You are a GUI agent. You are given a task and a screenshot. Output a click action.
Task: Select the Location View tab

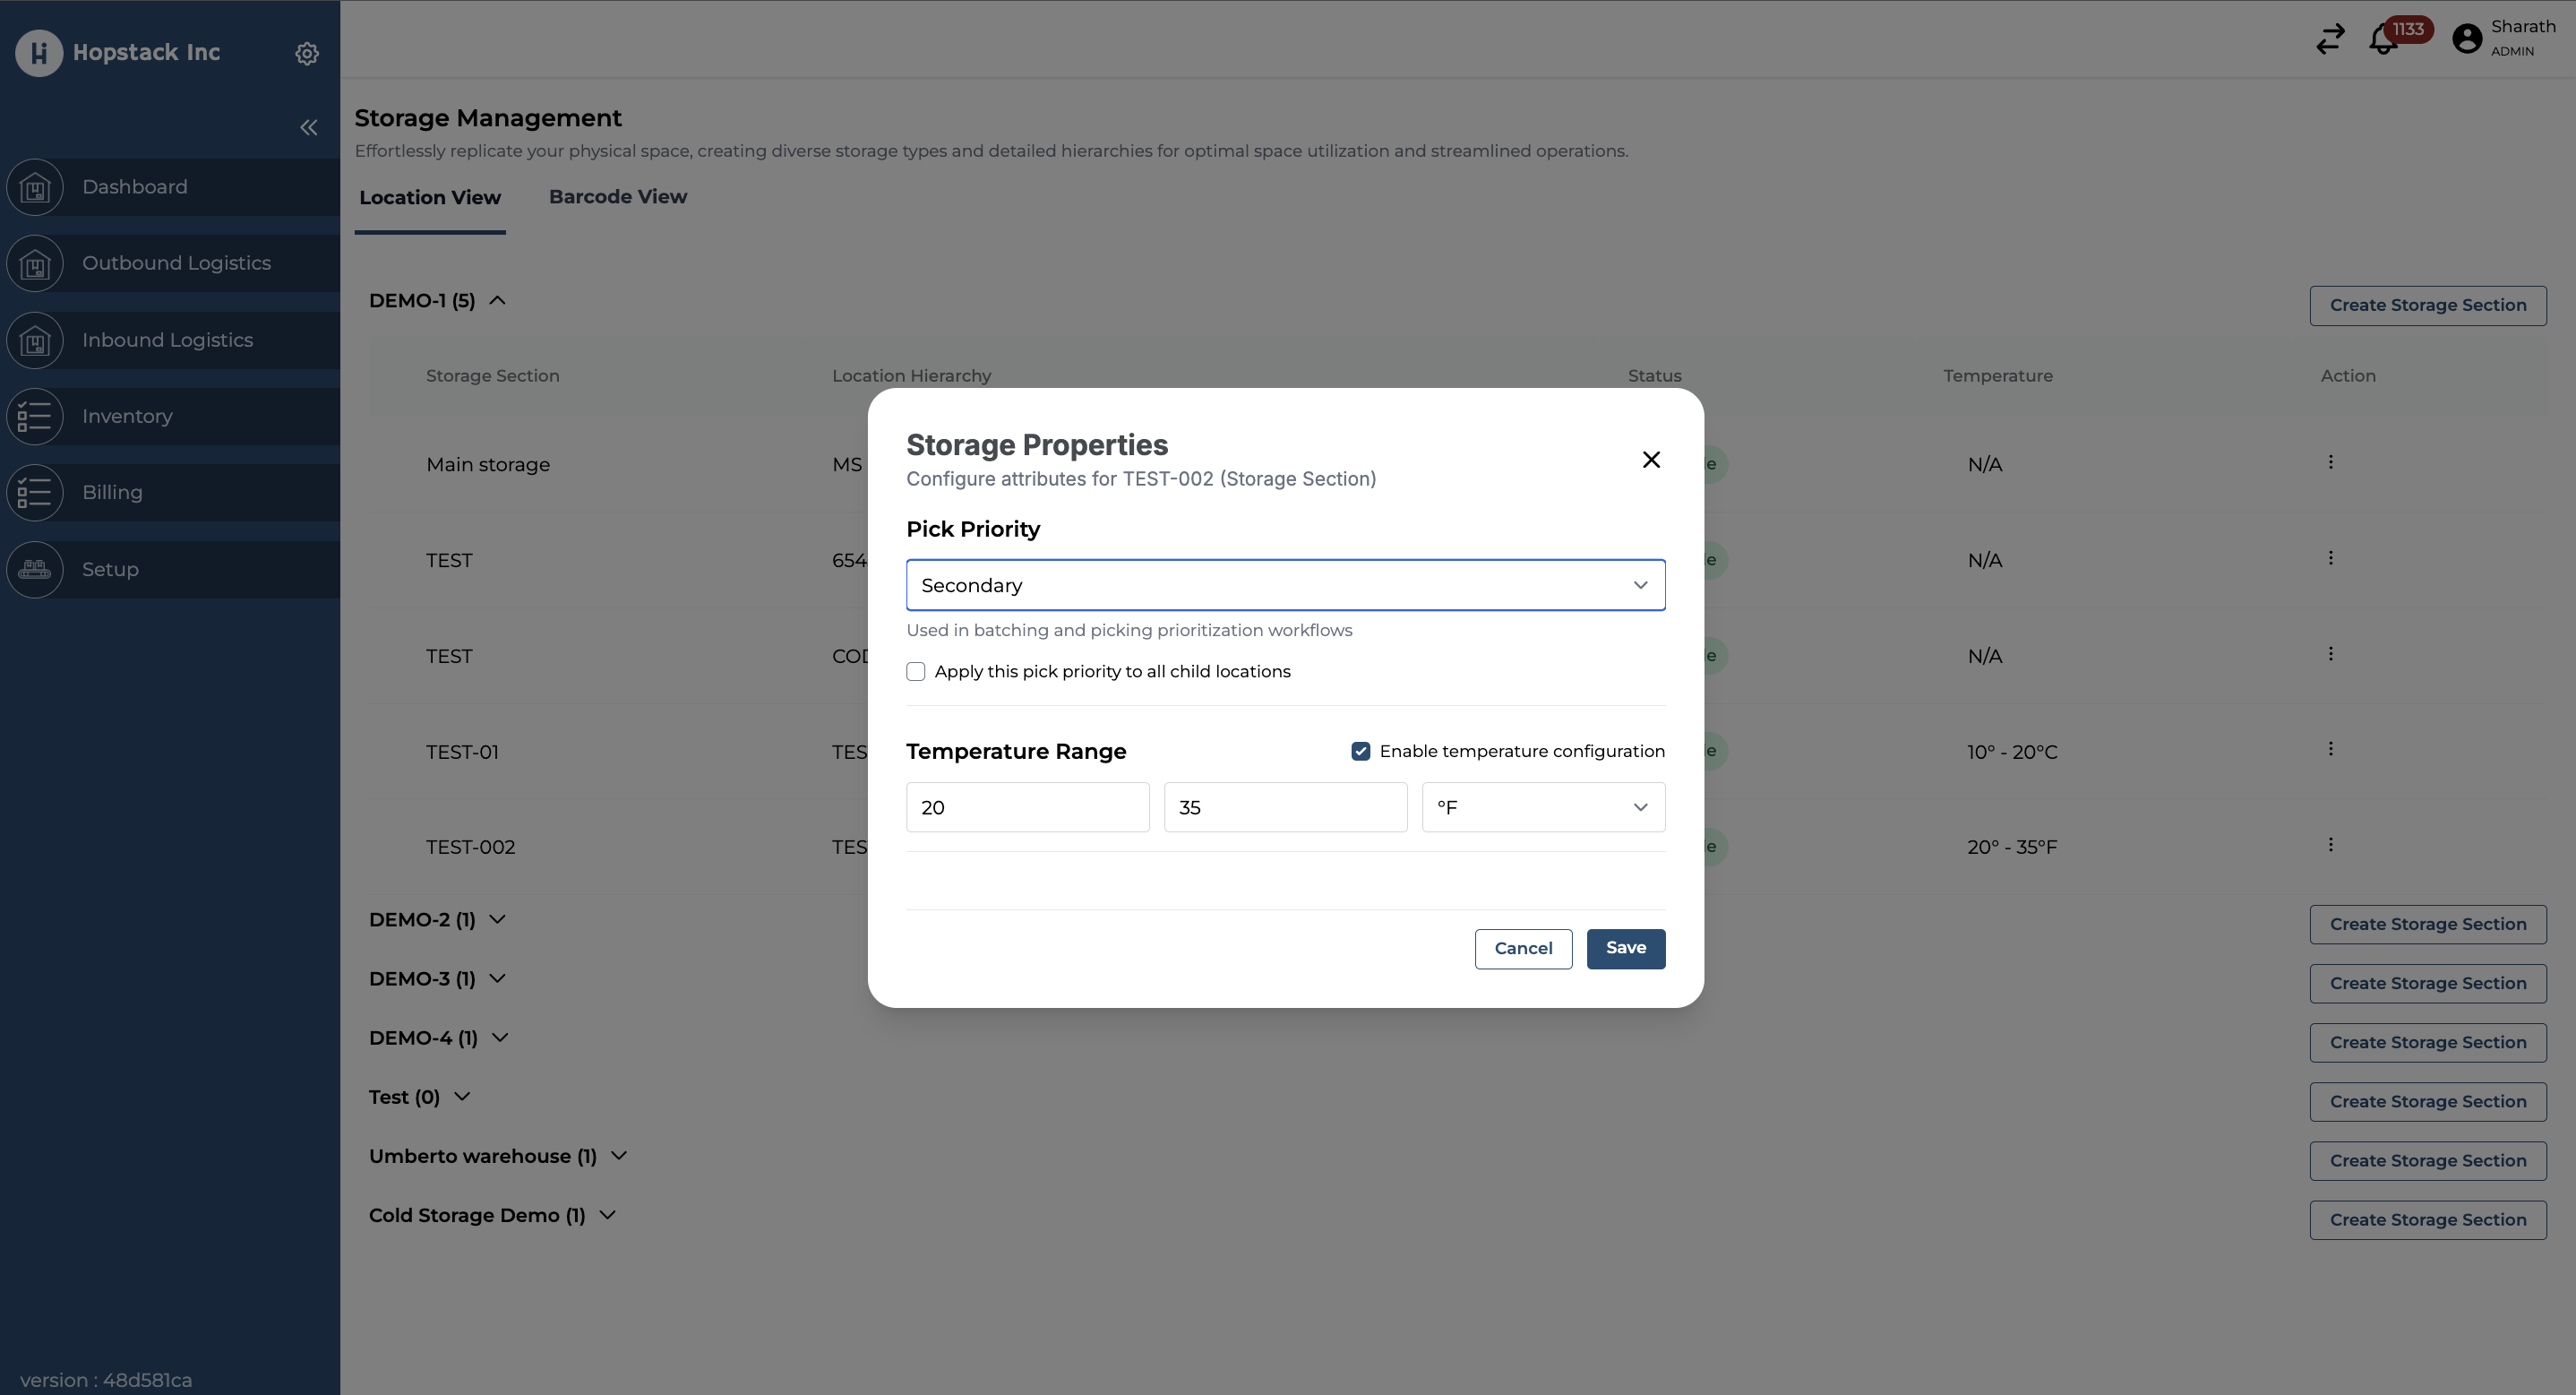pyautogui.click(x=429, y=198)
